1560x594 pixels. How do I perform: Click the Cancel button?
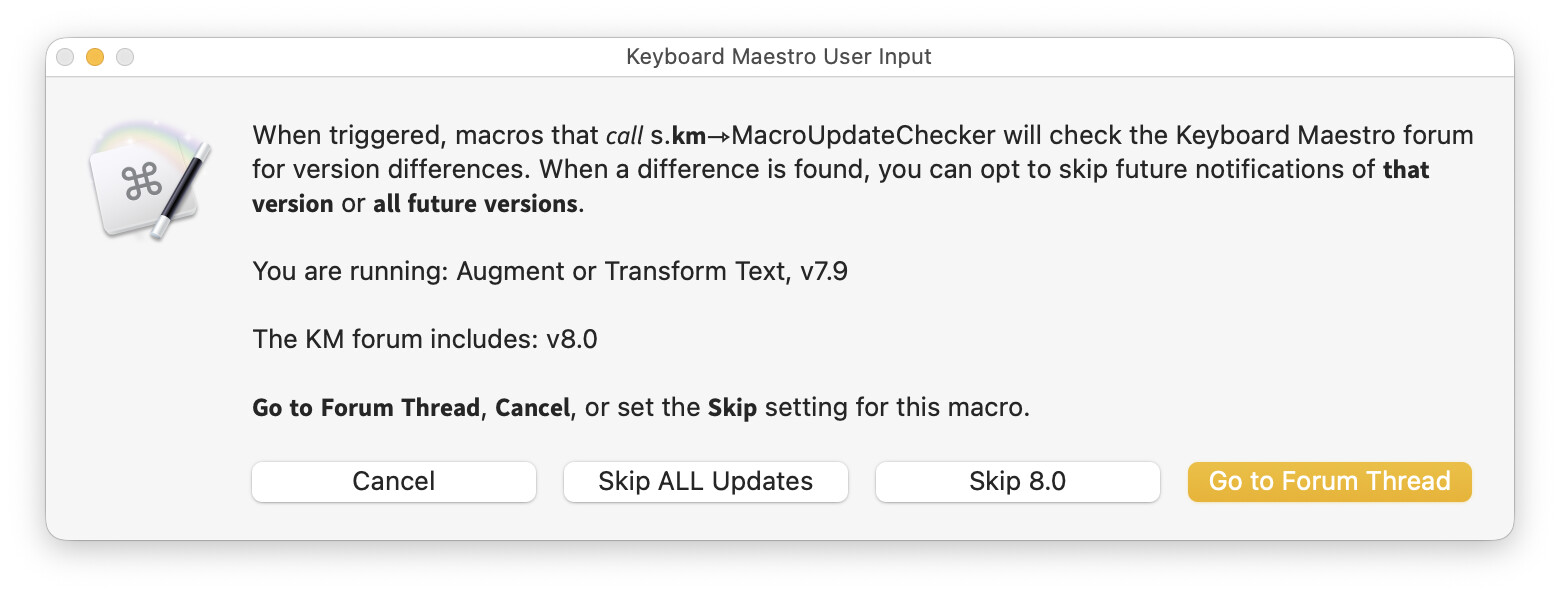point(393,481)
